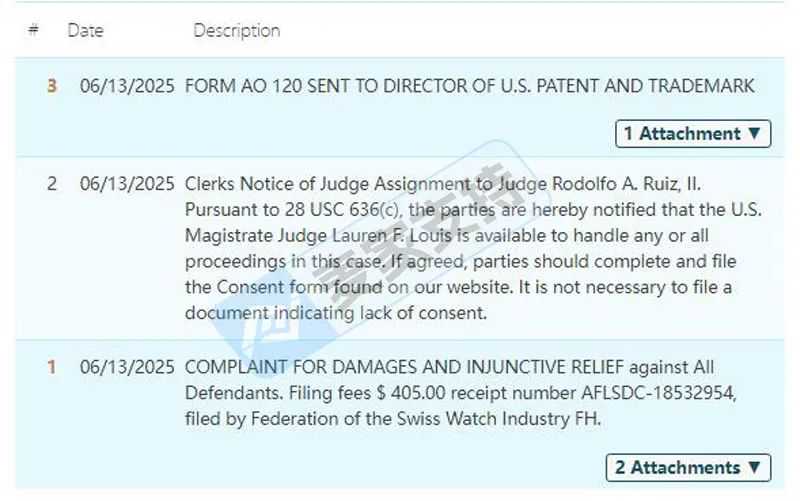Click the Description column header
The height and width of the screenshot is (501, 800).
point(237,31)
